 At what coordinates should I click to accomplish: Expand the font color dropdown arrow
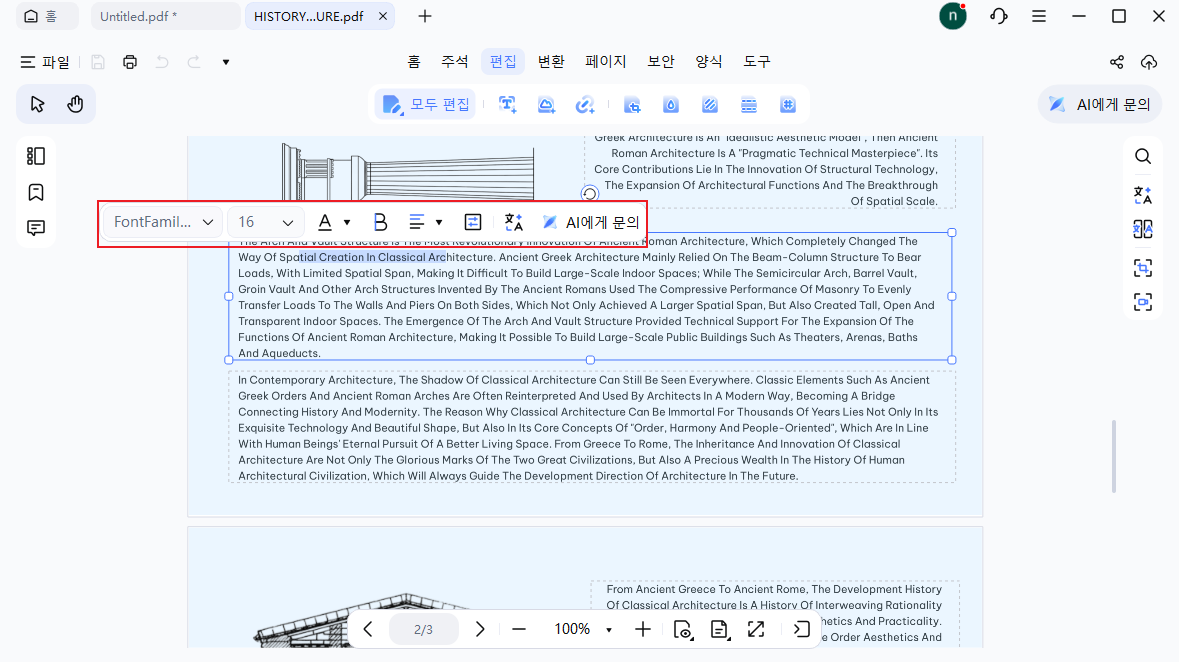coord(347,223)
